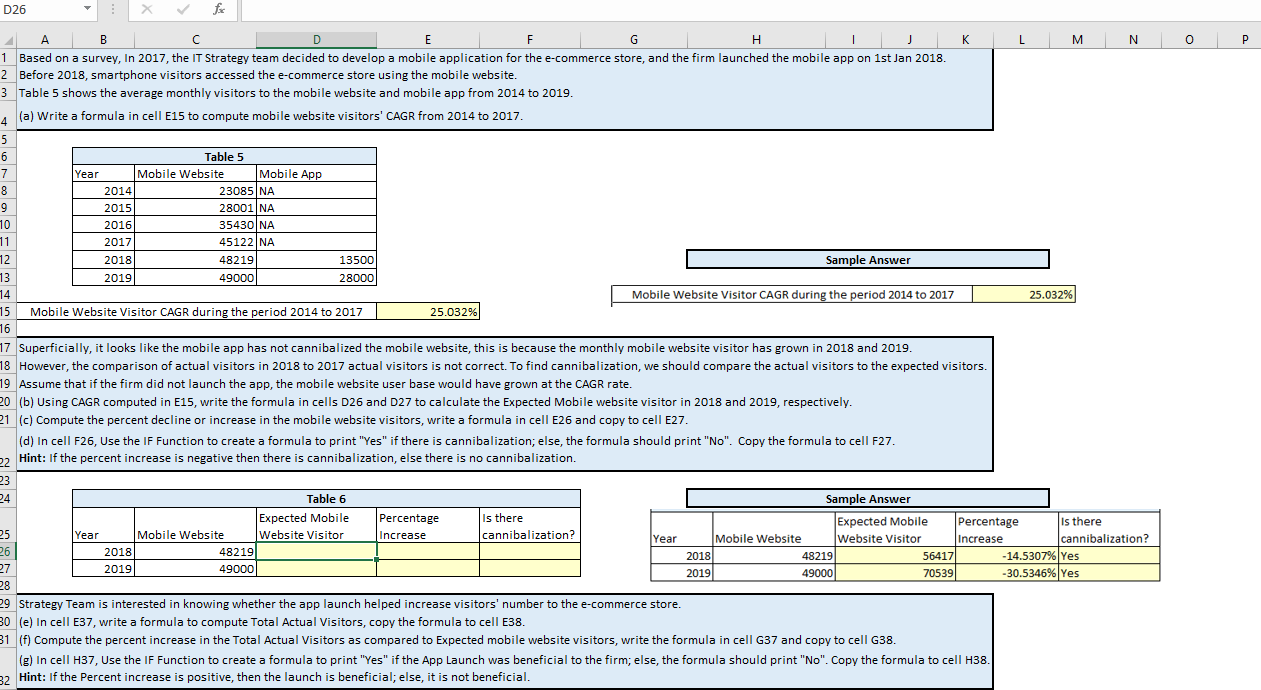Viewport: 1261px width, 690px height.
Task: Click the 'Table 5' title cell
Action: [224, 156]
